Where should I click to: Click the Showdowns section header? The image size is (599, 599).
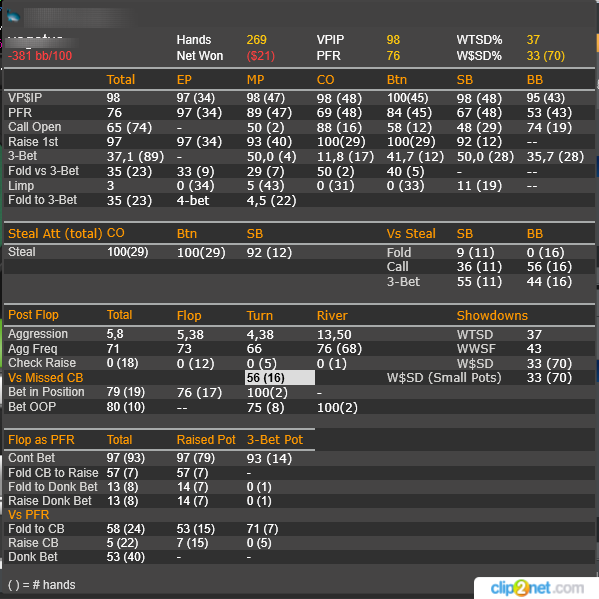click(492, 316)
